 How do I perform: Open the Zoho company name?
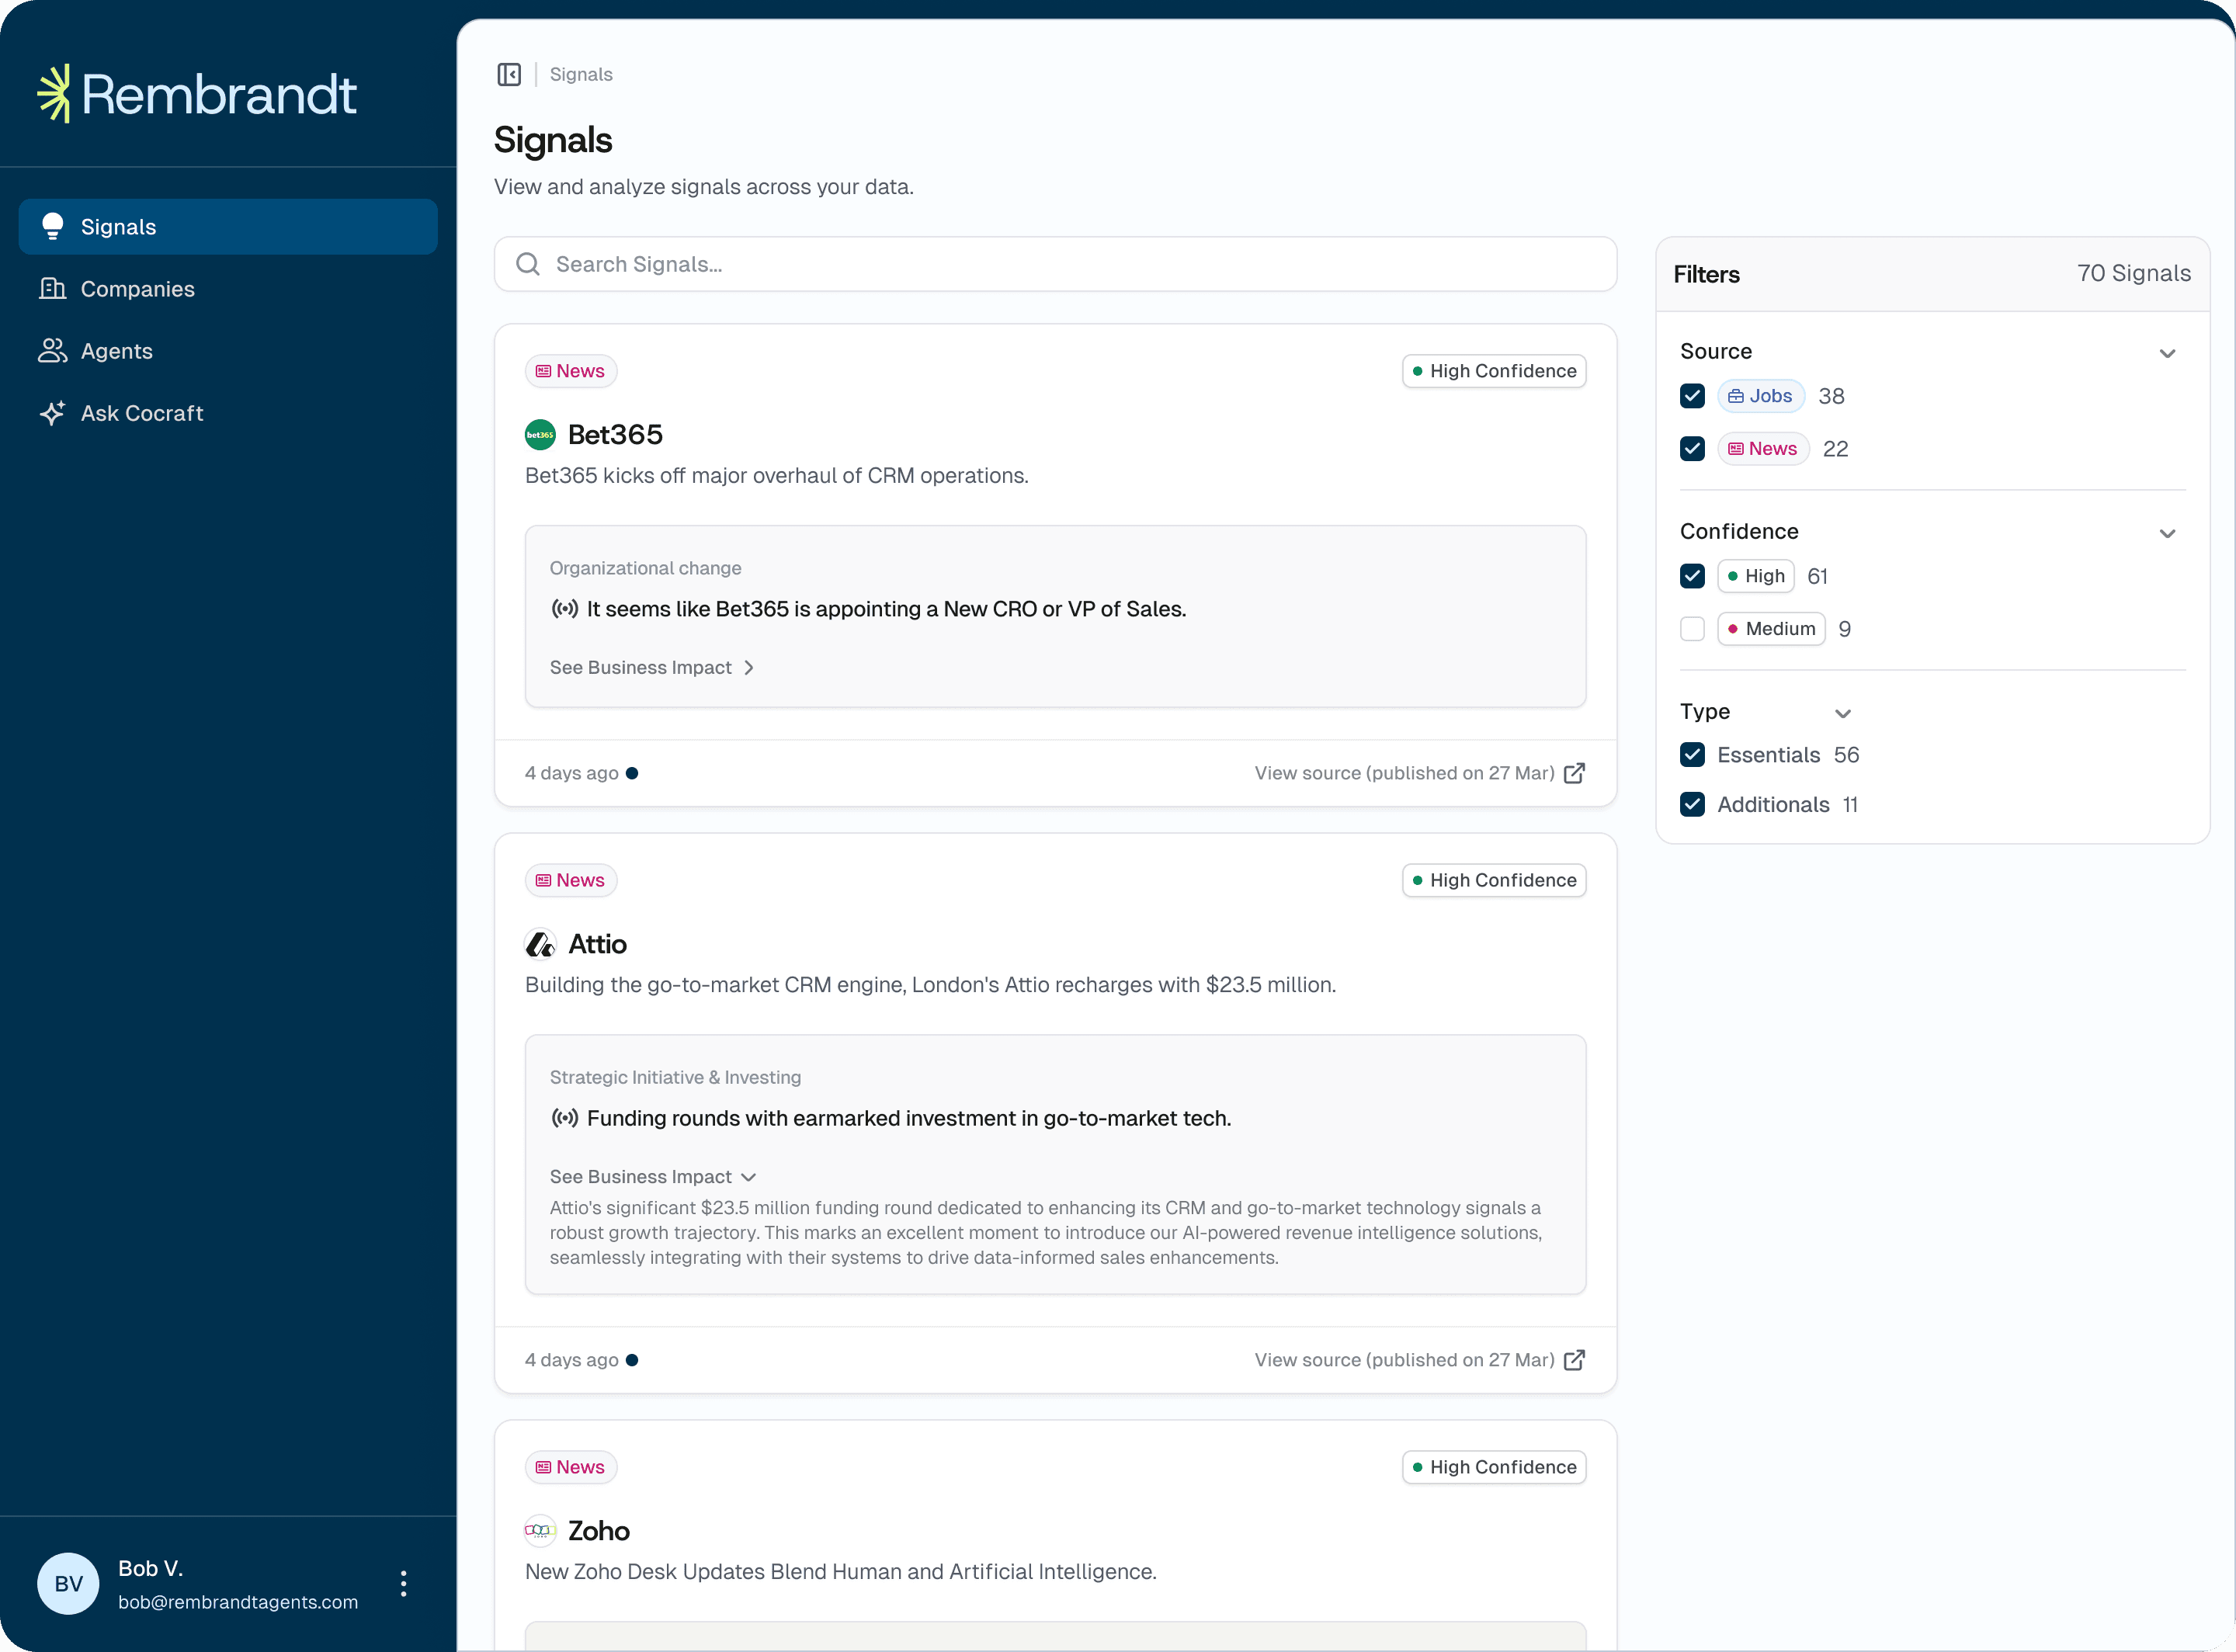pyautogui.click(x=599, y=1531)
